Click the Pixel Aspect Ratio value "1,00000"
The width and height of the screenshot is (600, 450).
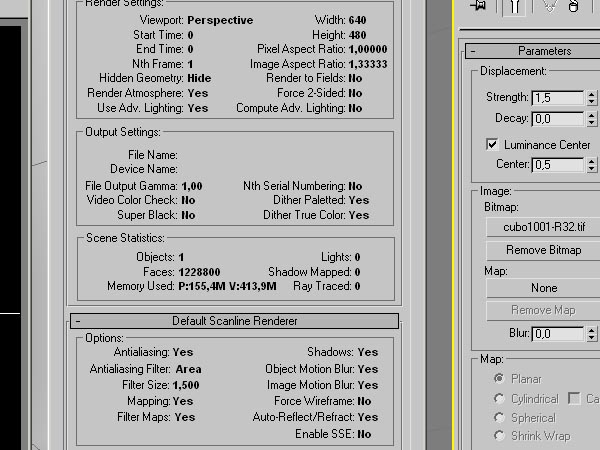368,49
